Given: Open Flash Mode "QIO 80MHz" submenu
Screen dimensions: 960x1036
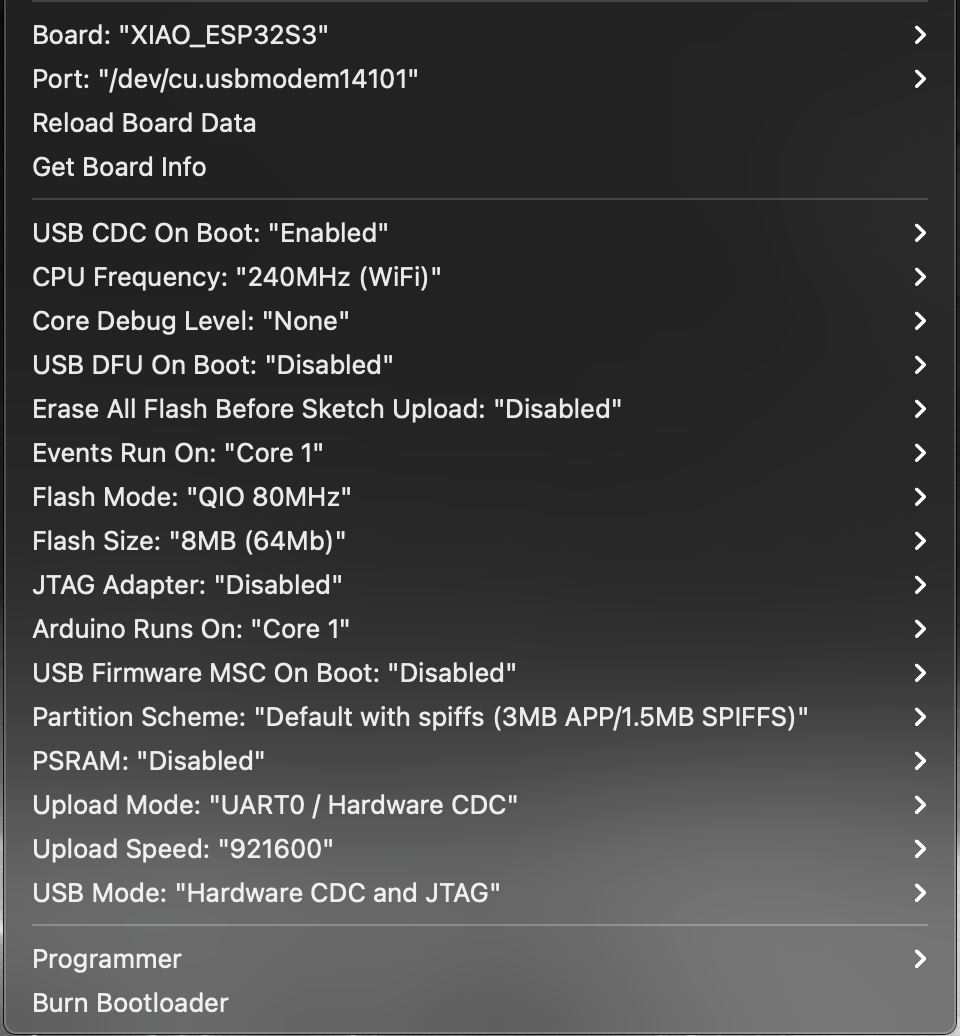Looking at the screenshot, I should pos(480,497).
